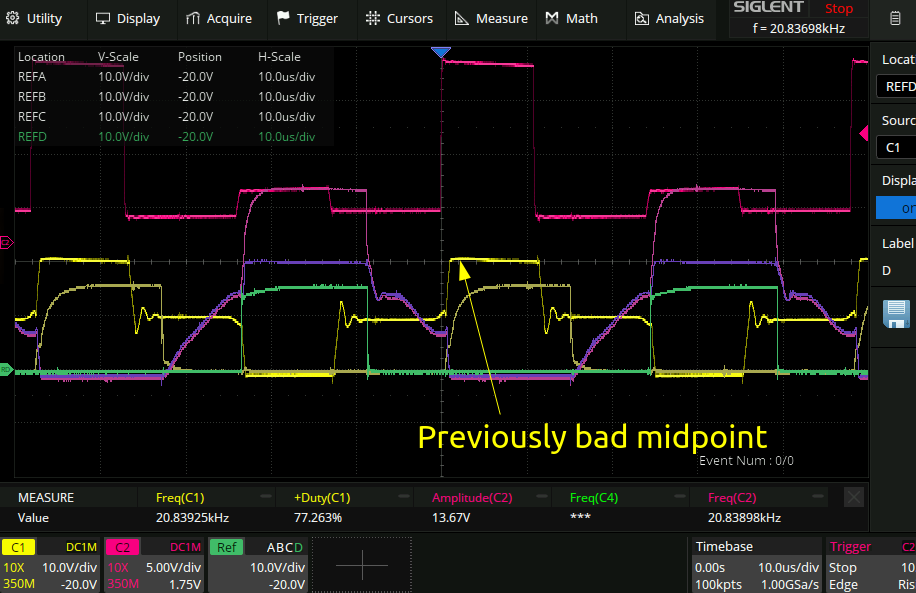This screenshot has width=916, height=593.
Task: Open the Ref ABCD descriptor box
Action: (x=259, y=565)
